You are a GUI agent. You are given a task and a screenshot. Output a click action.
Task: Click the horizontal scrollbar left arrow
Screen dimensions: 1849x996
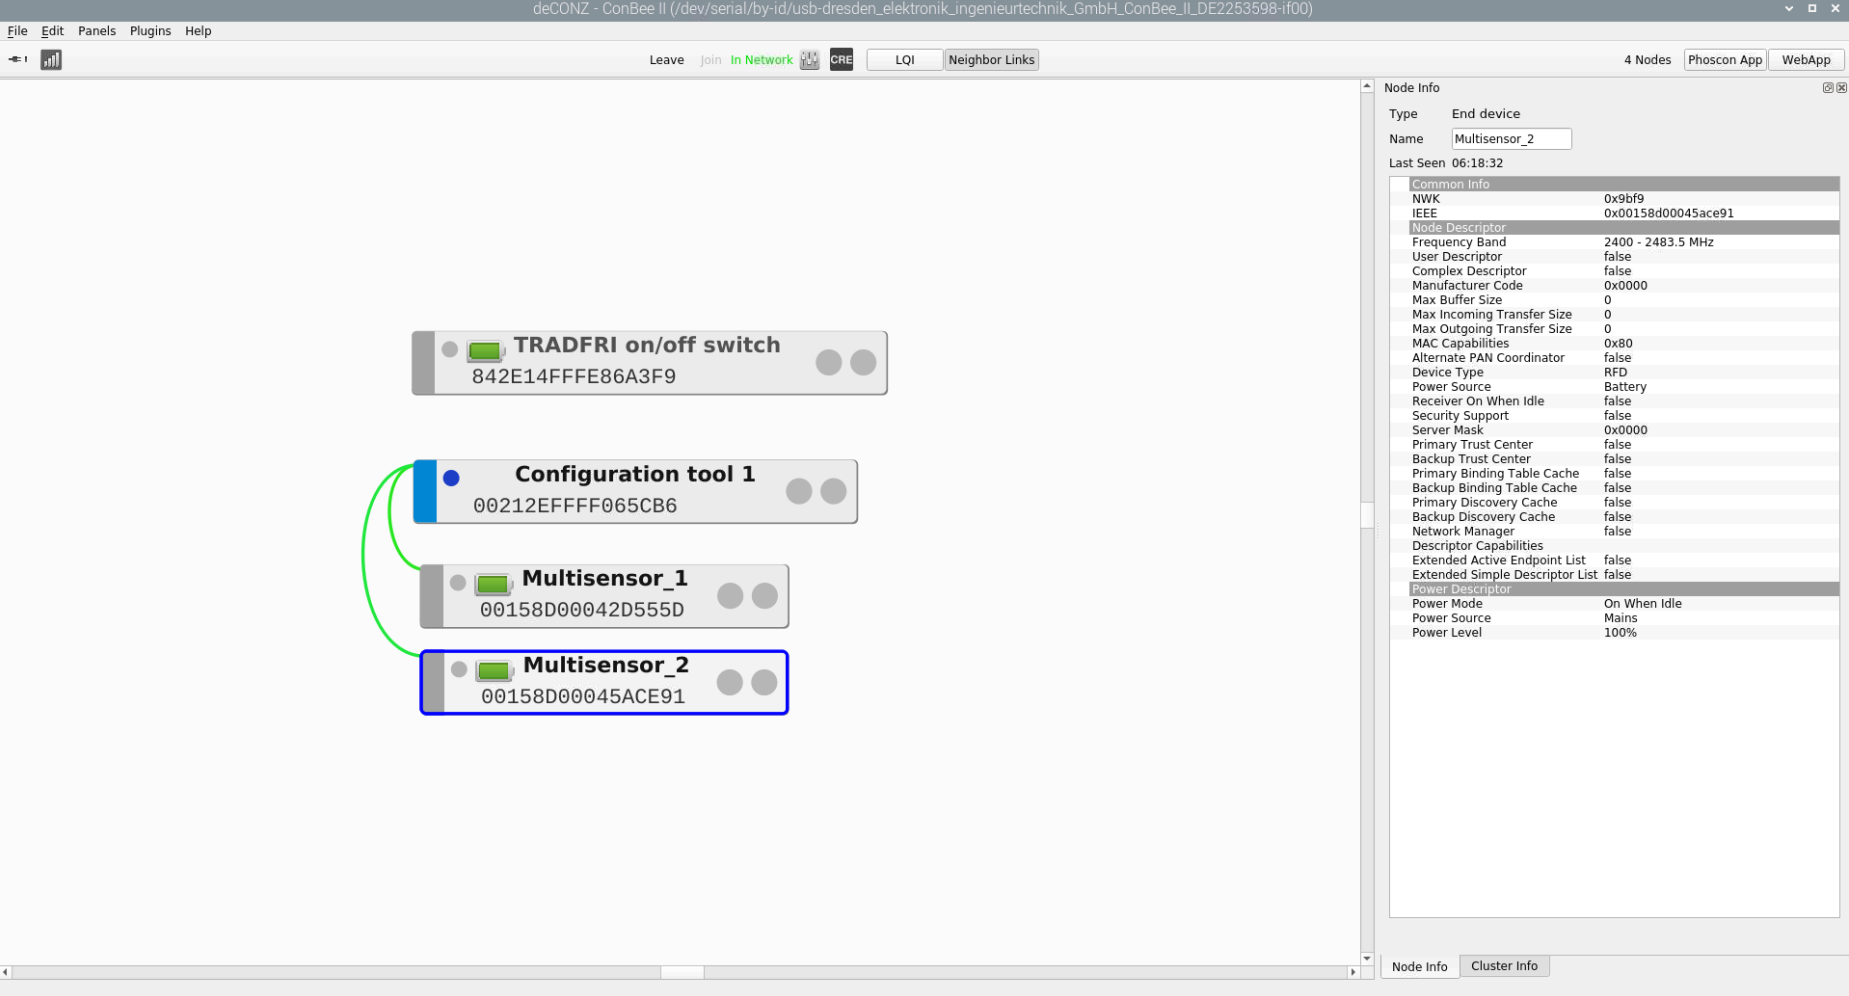click(x=6, y=972)
